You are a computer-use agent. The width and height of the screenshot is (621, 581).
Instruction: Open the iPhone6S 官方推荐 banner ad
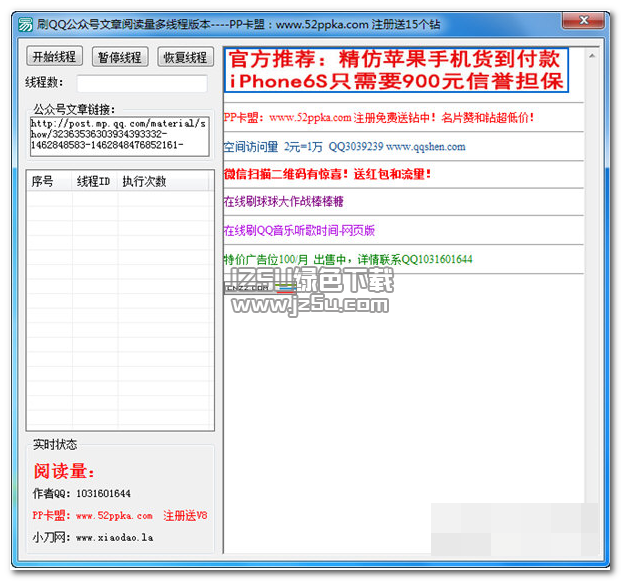pos(396,70)
